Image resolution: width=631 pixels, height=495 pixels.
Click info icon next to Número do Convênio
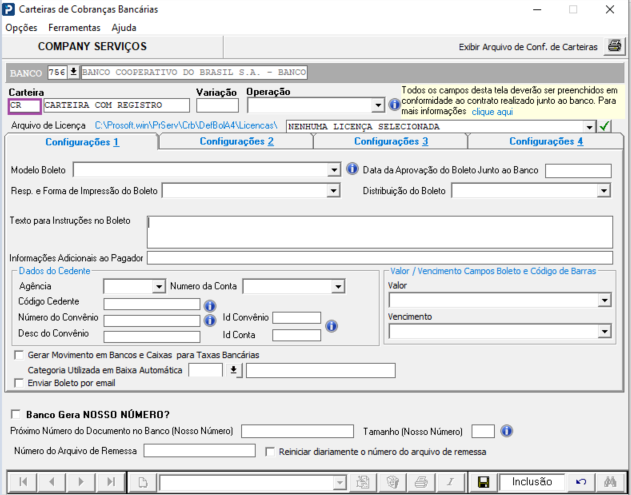[210, 320]
